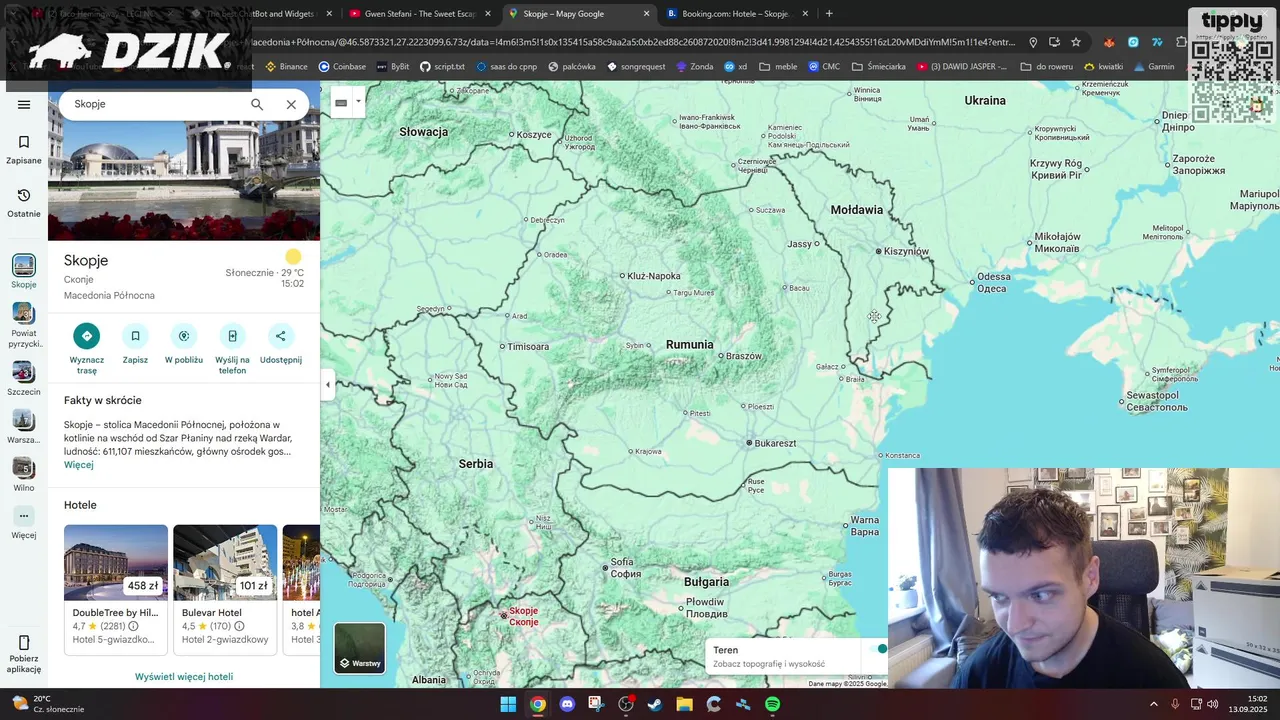Open the Google Maps hamburger menu

pyautogui.click(x=24, y=104)
